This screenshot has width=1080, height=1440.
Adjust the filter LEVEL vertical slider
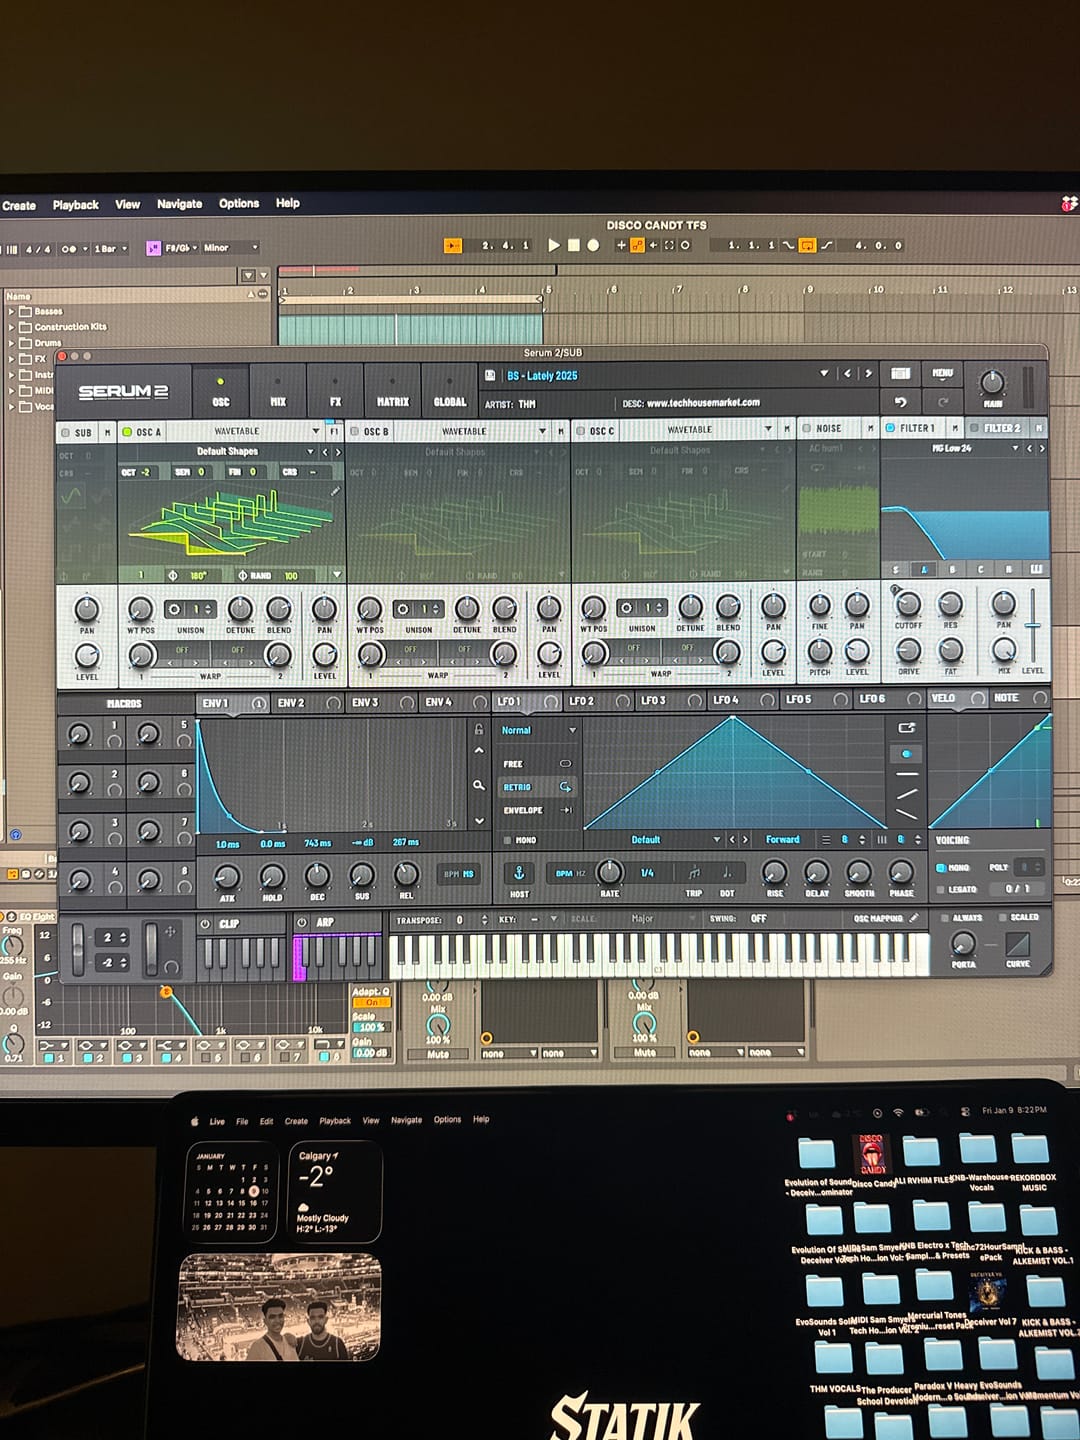coord(1032,626)
